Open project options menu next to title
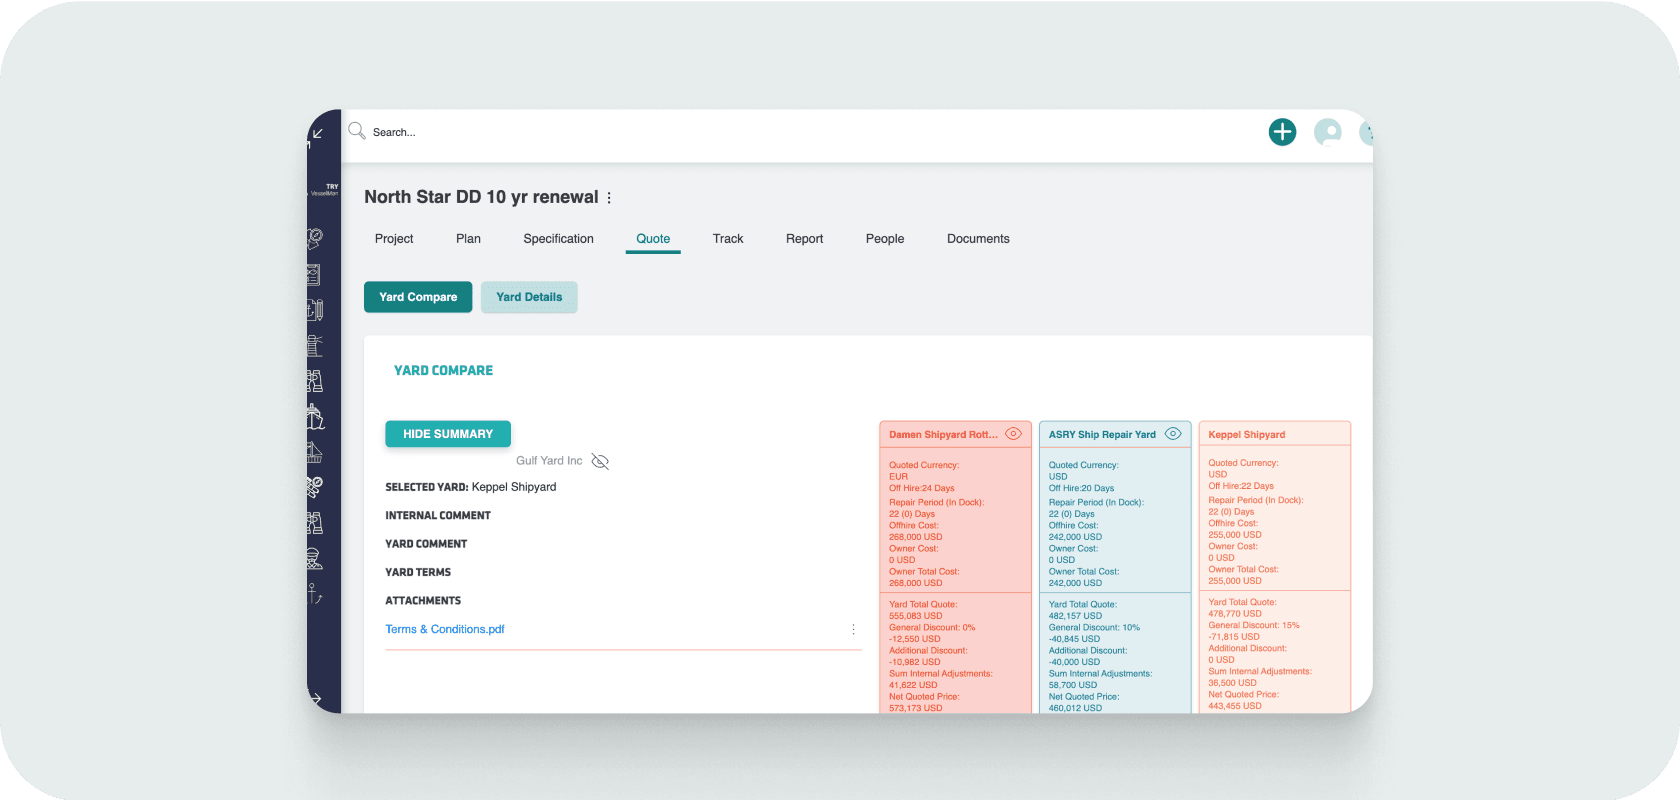The image size is (1680, 800). pyautogui.click(x=609, y=198)
